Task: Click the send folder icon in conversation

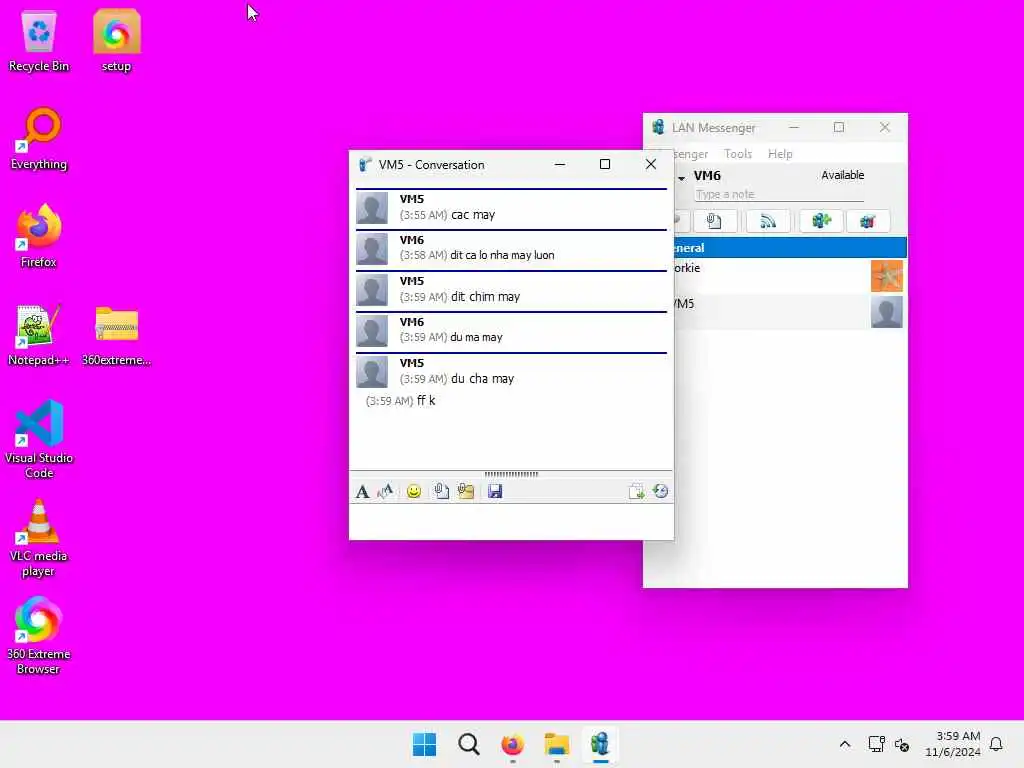Action: pos(466,491)
